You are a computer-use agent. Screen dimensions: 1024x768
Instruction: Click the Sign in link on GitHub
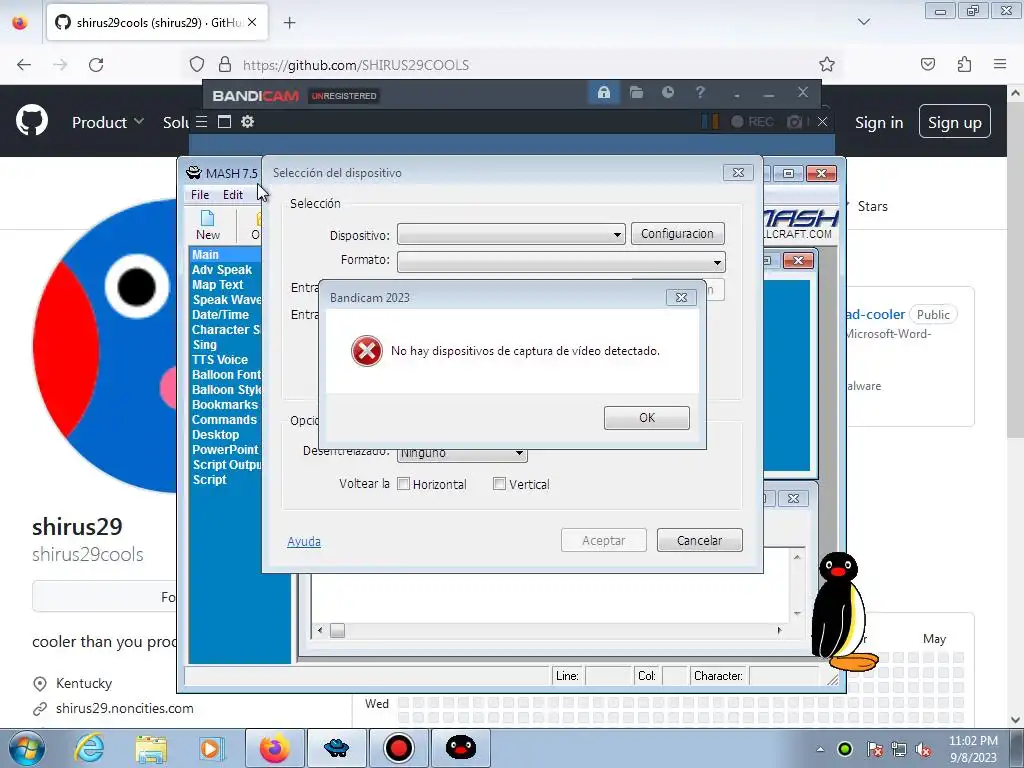pyautogui.click(x=879, y=122)
